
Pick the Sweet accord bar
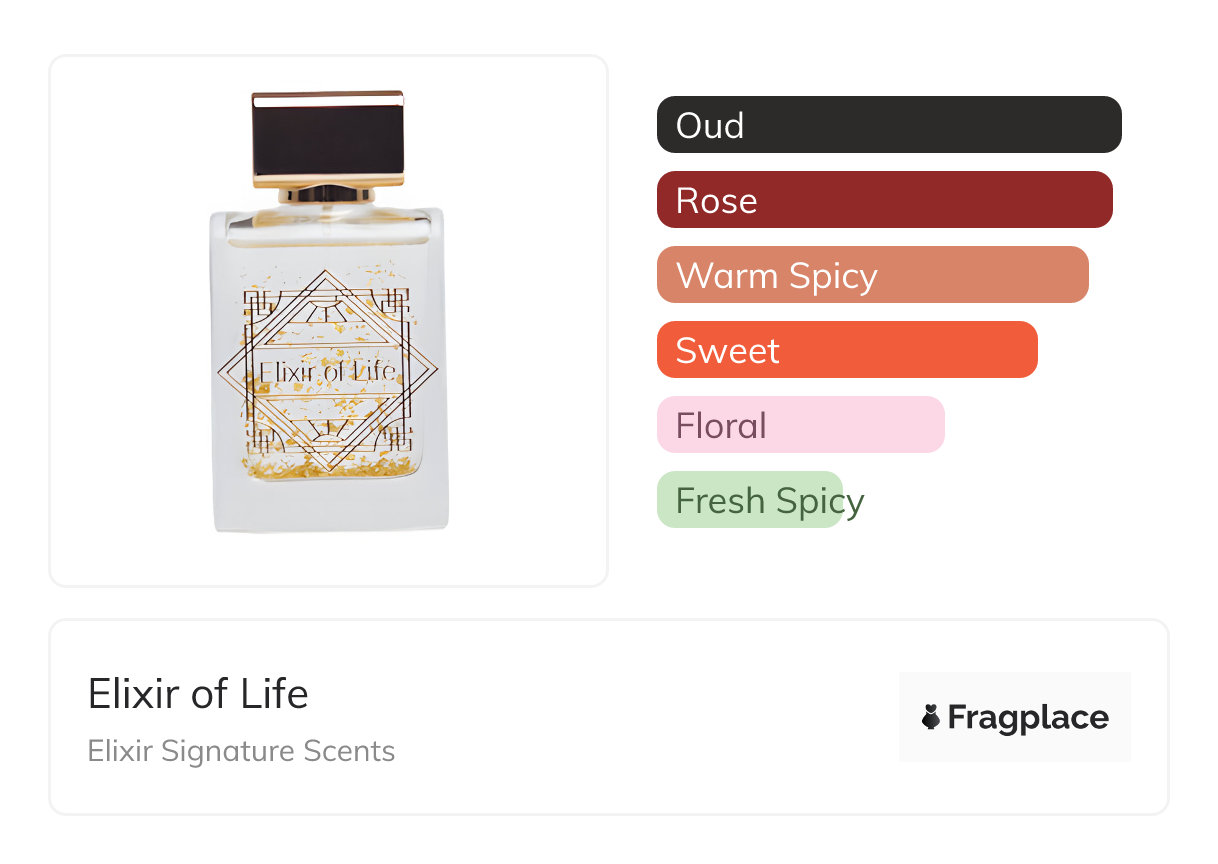click(x=847, y=350)
